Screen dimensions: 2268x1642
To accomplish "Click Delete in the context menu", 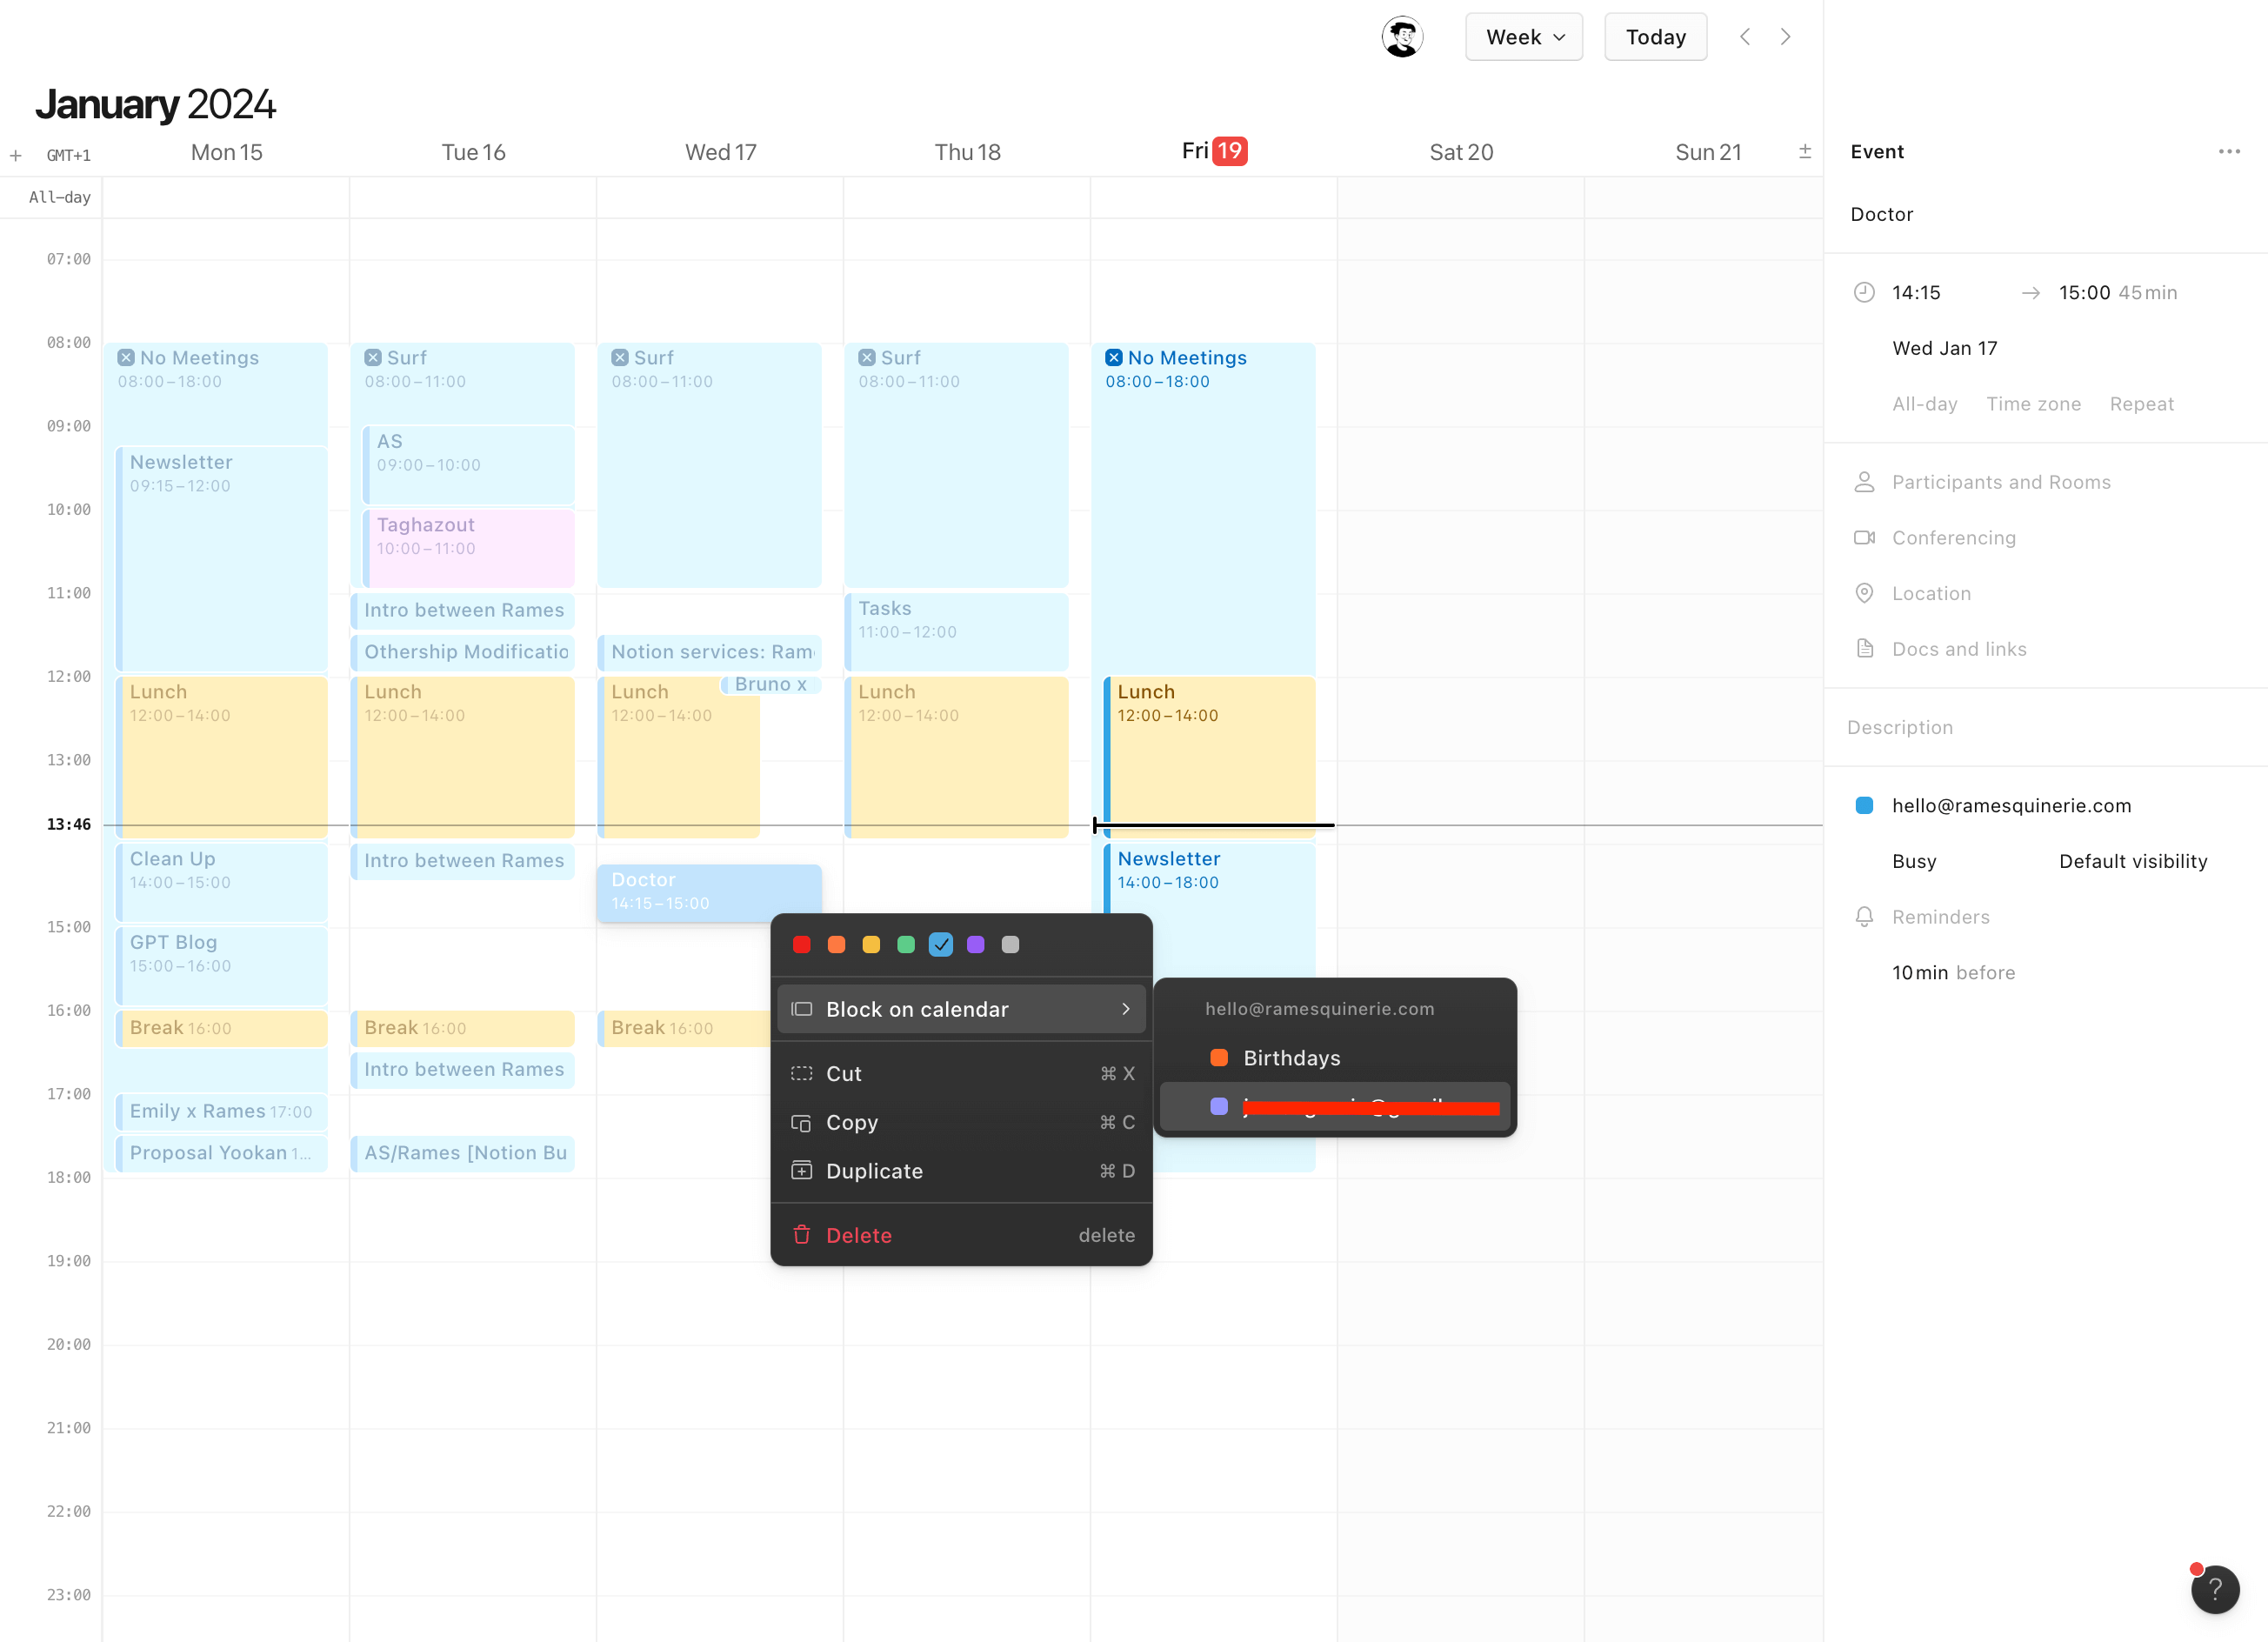I will 857,1233.
